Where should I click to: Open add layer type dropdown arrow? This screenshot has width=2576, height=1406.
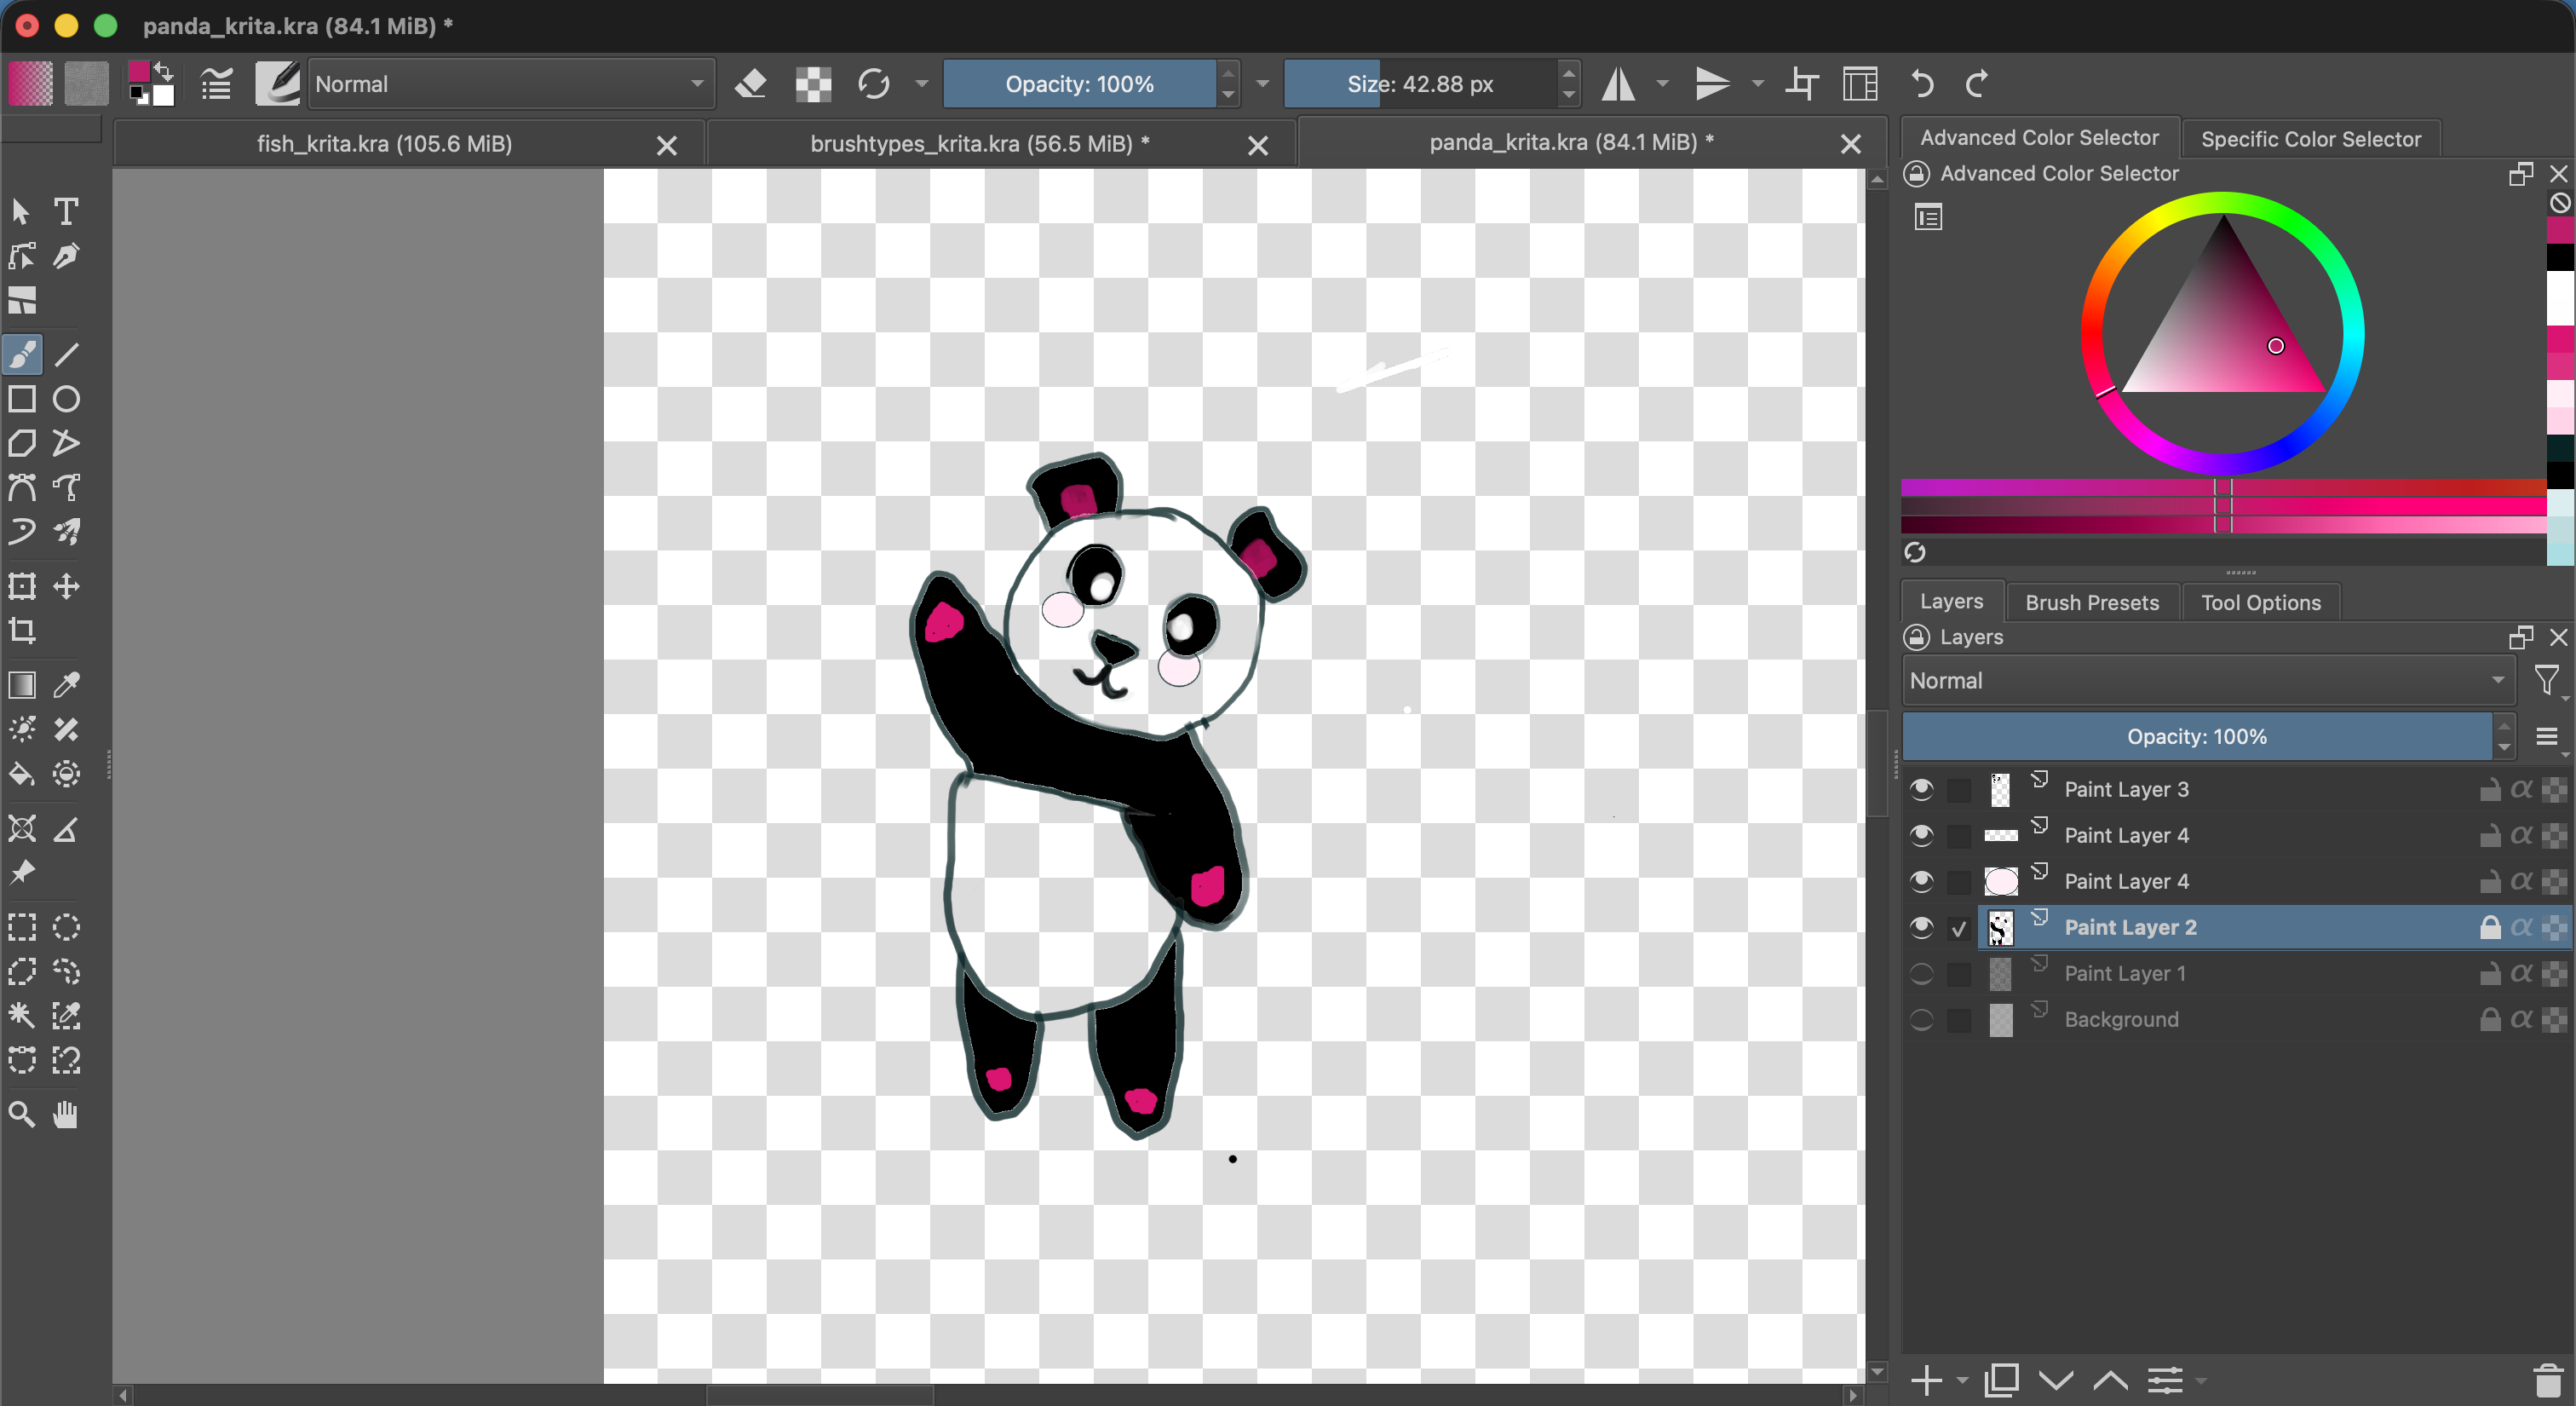click(1962, 1381)
